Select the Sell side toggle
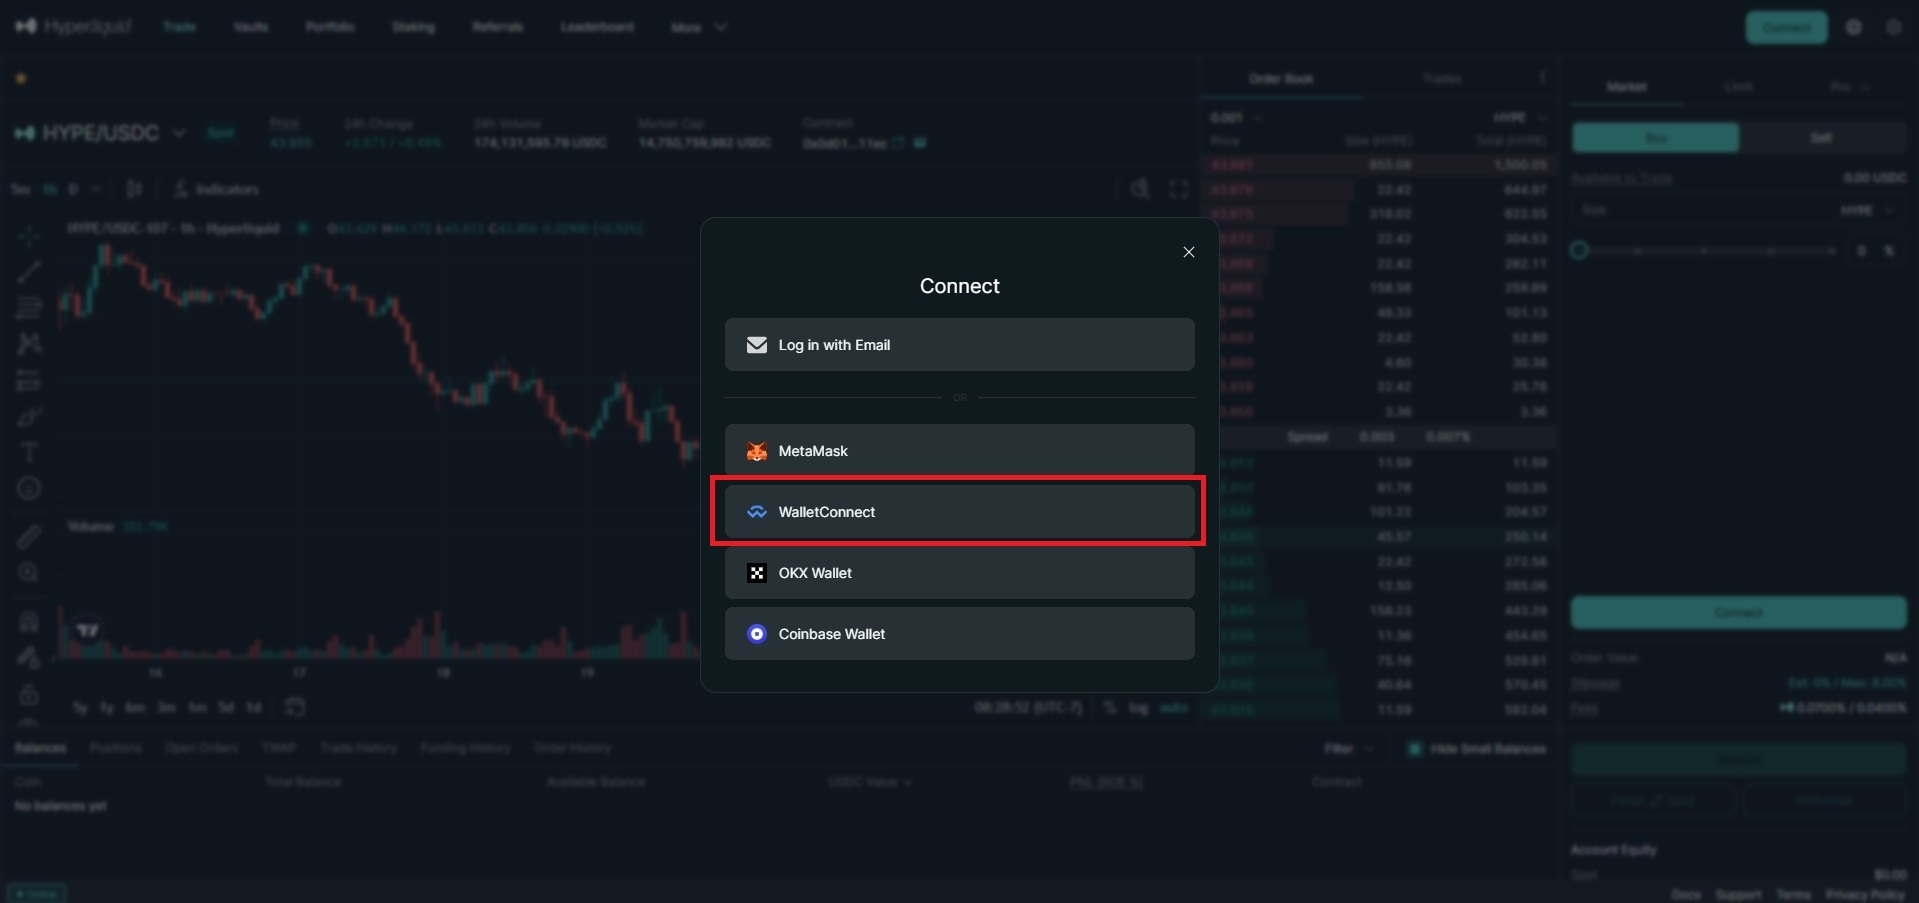Viewport: 1919px width, 903px height. pos(1822,137)
